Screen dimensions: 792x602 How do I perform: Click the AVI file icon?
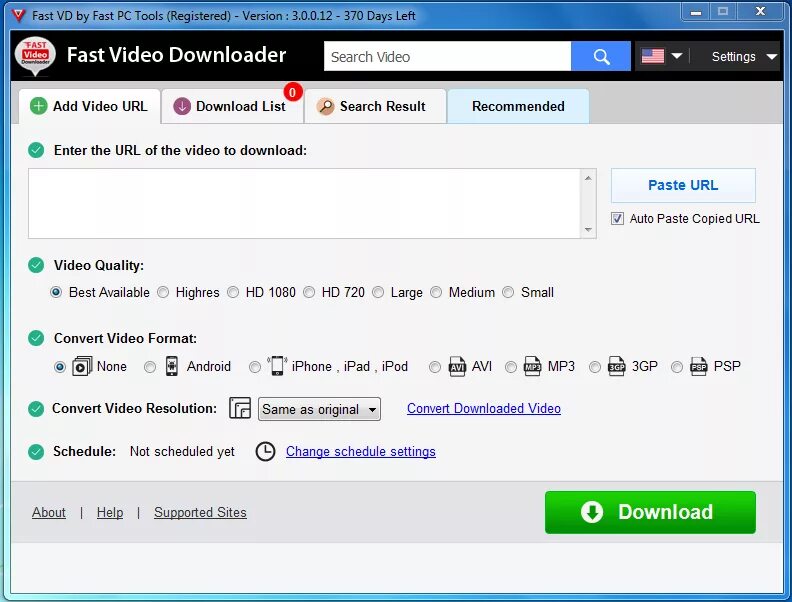click(457, 366)
